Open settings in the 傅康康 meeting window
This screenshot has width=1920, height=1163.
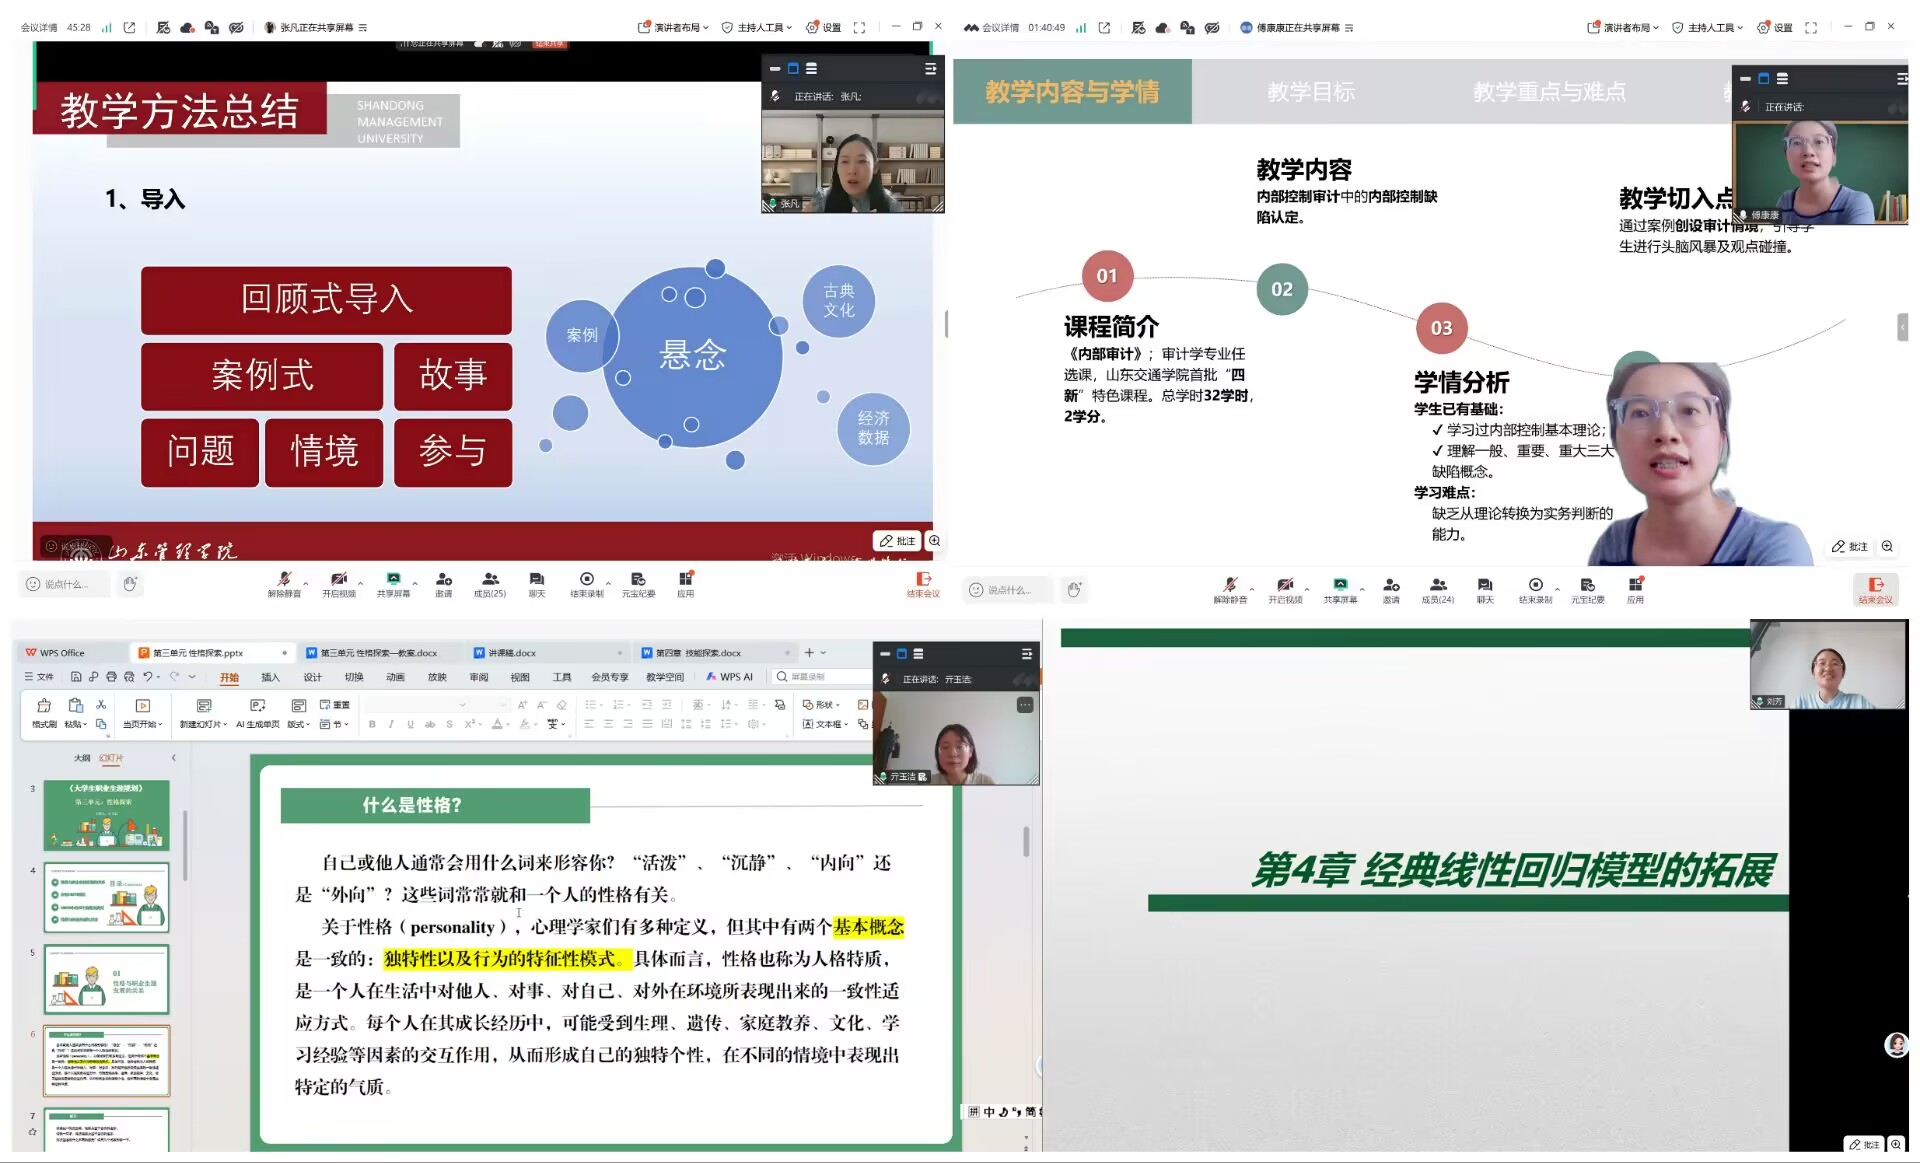[x=1775, y=28]
